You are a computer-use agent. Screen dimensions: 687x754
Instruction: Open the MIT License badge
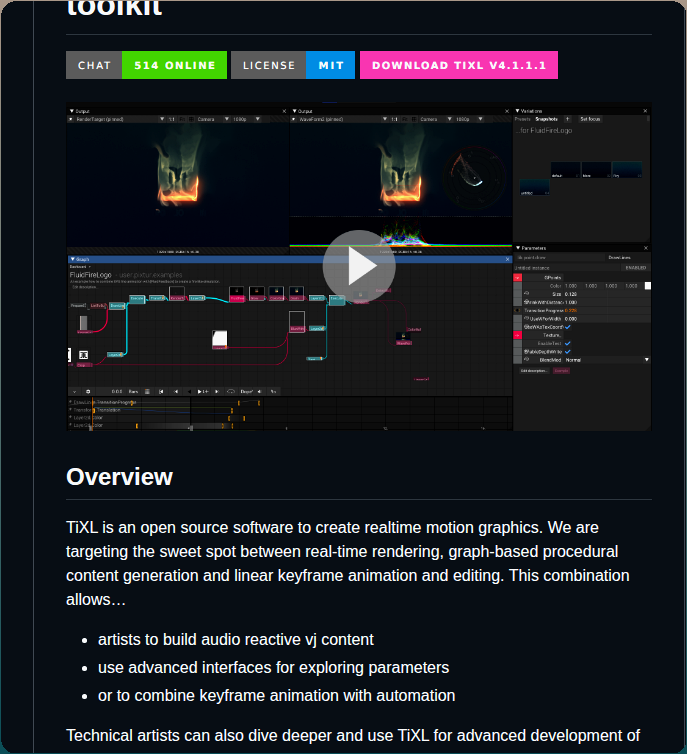tap(293, 65)
